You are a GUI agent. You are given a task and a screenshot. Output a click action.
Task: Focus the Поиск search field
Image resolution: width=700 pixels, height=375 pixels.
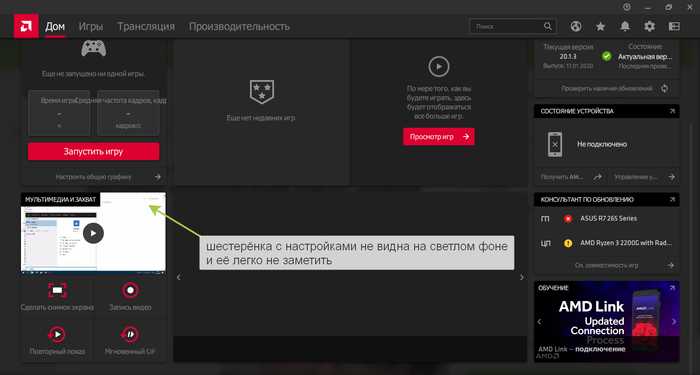(x=513, y=26)
